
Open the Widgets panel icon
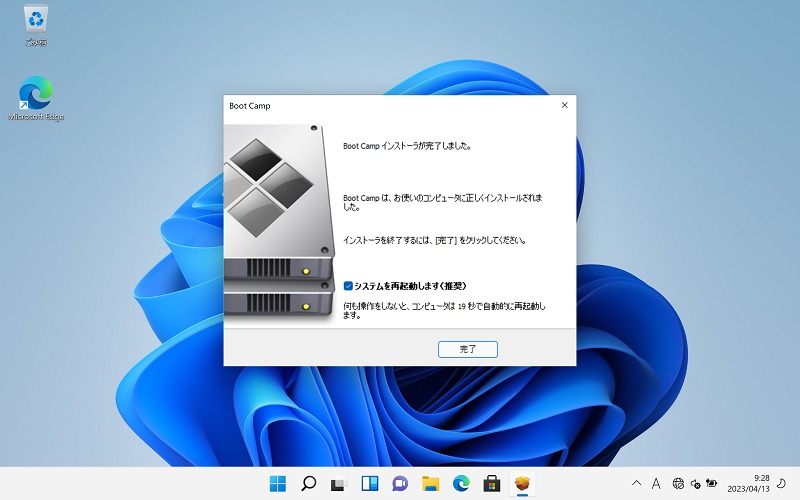(369, 483)
